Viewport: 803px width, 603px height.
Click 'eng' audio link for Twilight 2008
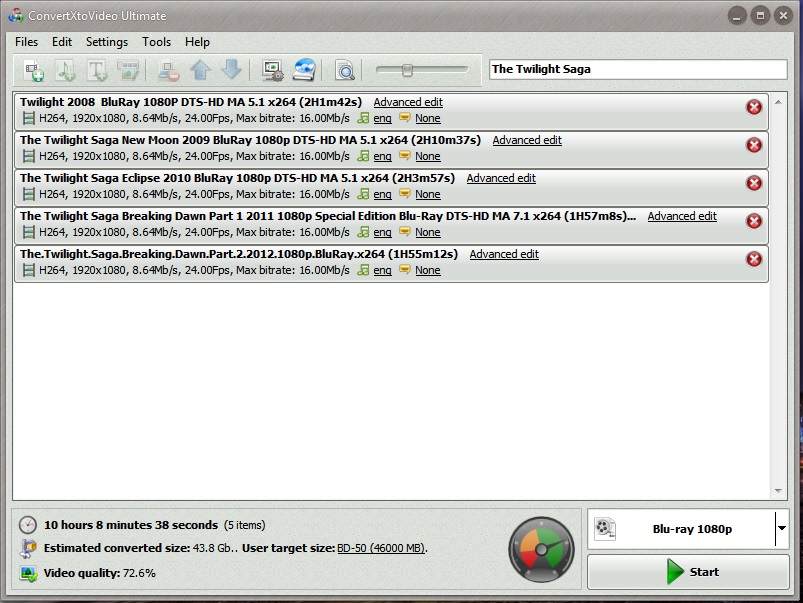pos(383,118)
